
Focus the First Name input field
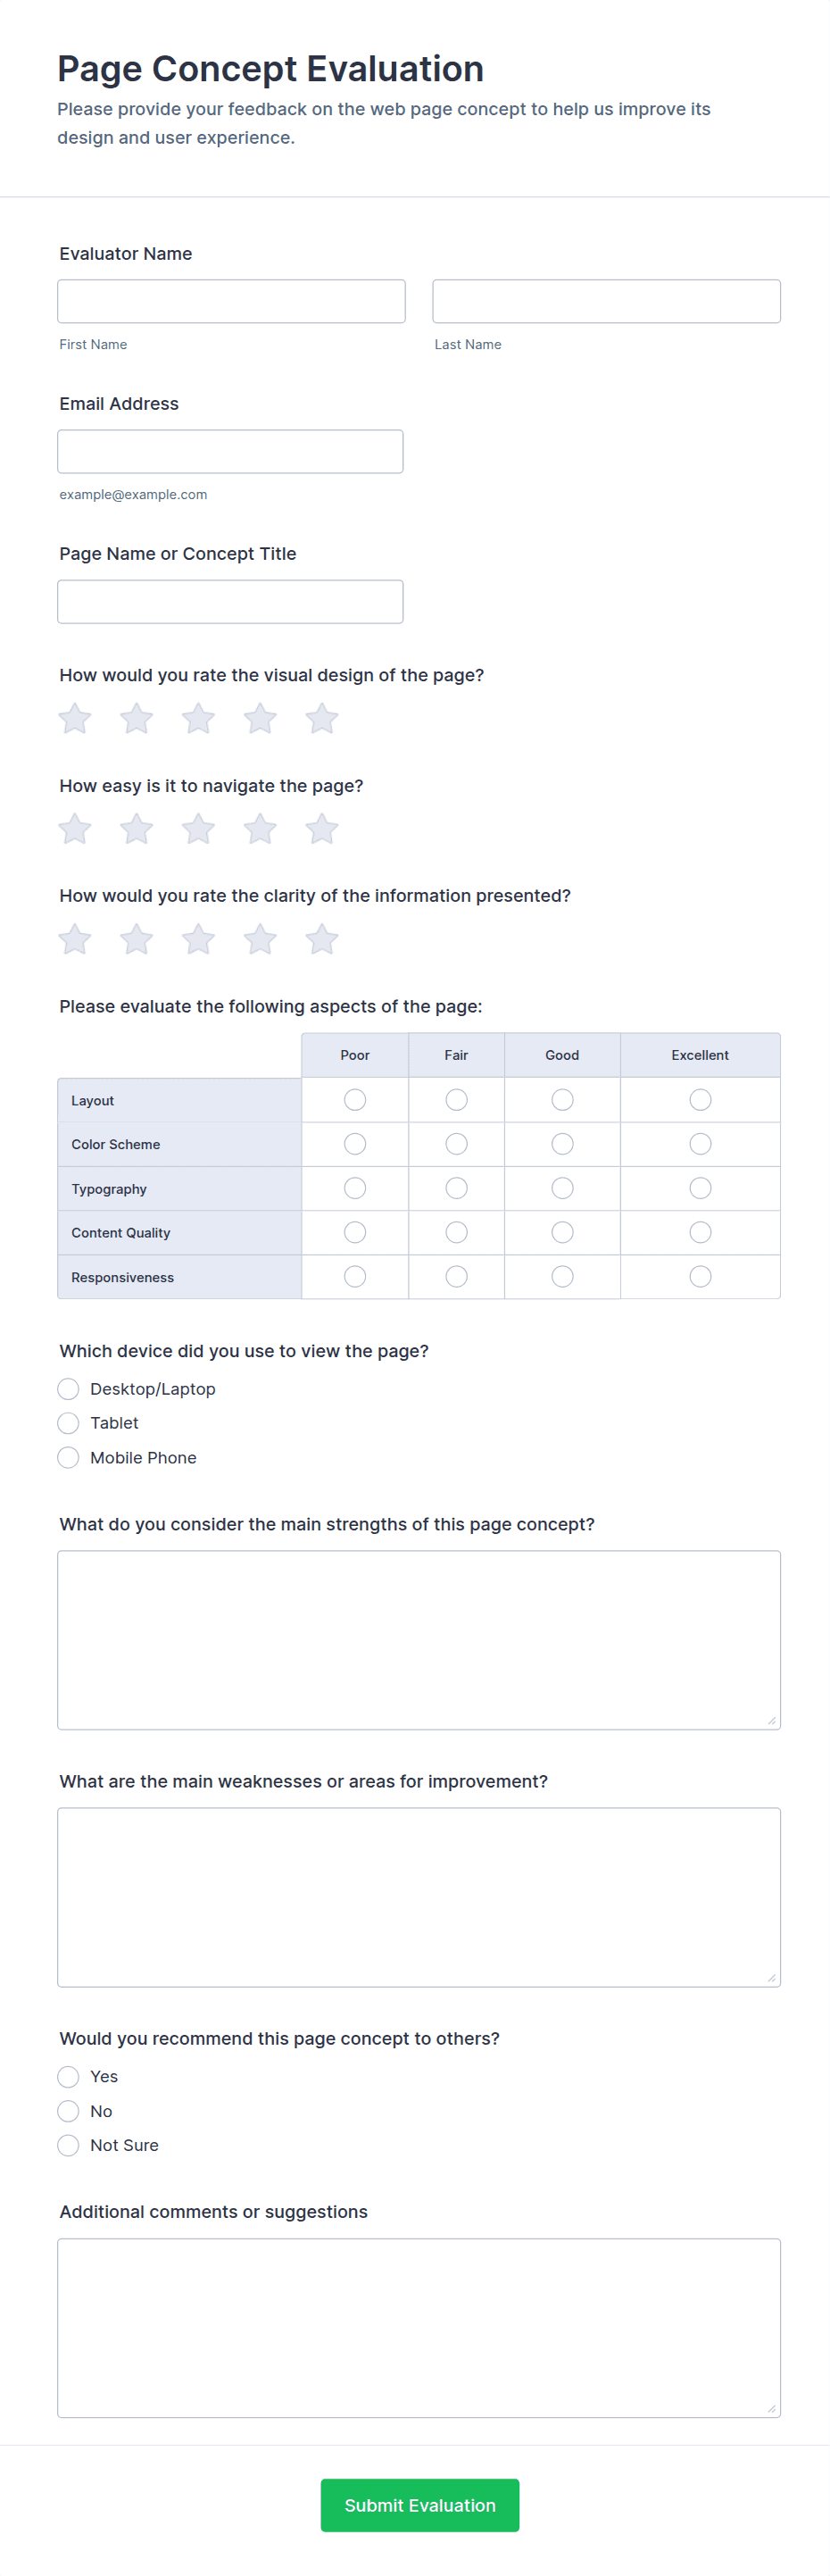[x=231, y=301]
